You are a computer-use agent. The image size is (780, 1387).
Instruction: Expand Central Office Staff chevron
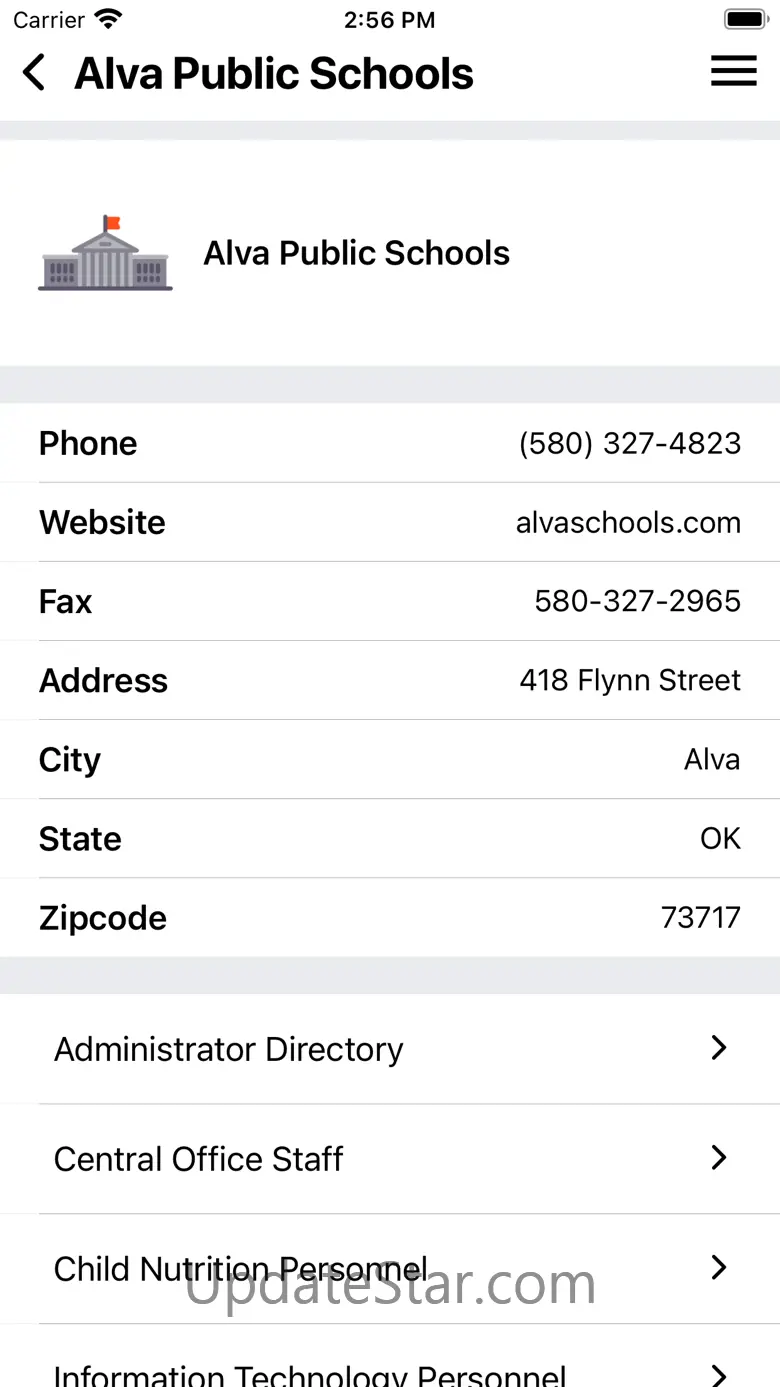pyautogui.click(x=718, y=1158)
